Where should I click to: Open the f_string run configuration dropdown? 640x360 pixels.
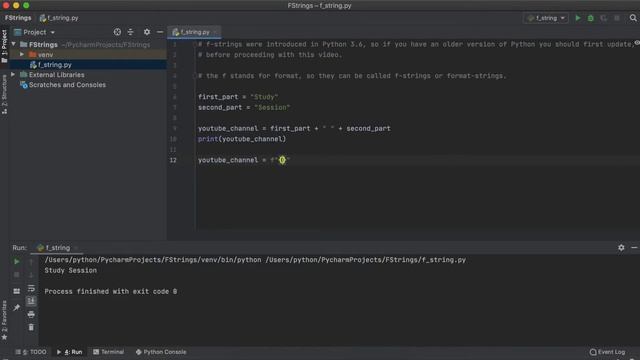click(546, 18)
